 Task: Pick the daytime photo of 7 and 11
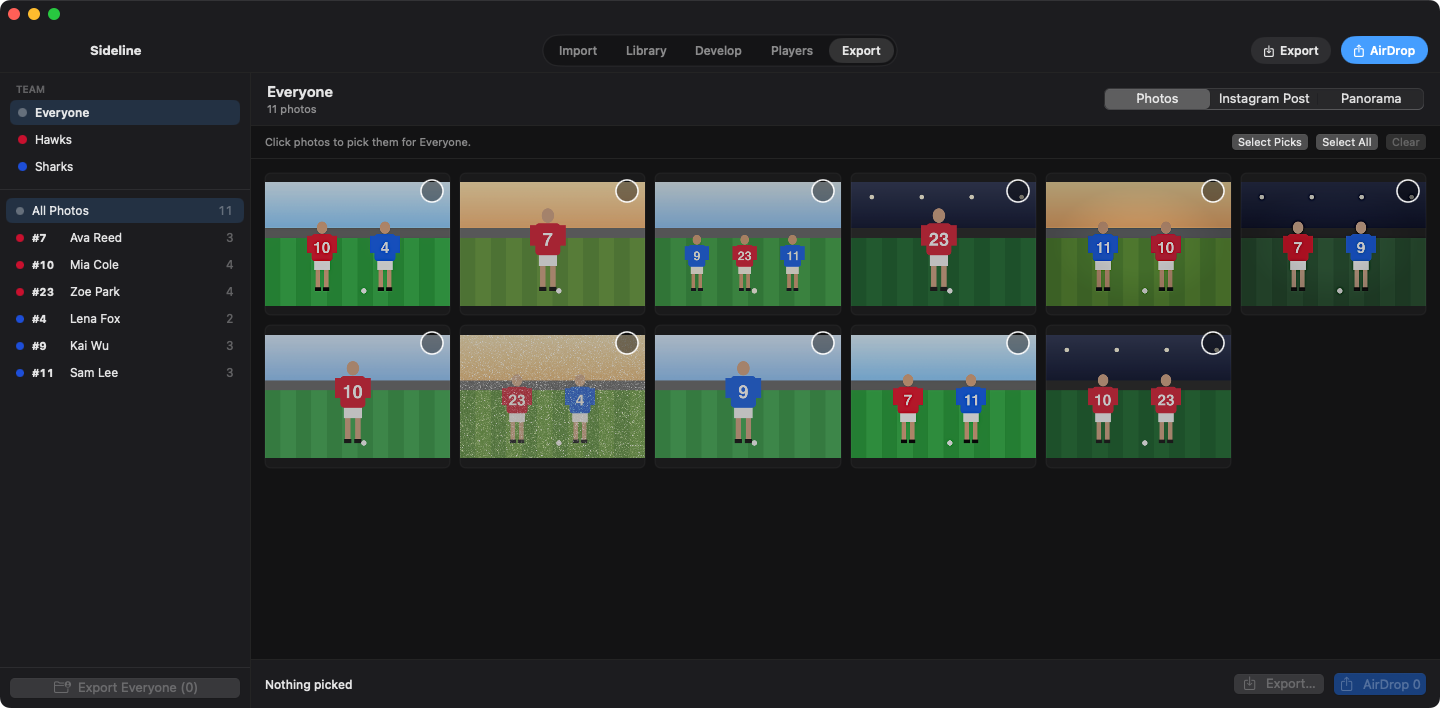tap(1018, 343)
